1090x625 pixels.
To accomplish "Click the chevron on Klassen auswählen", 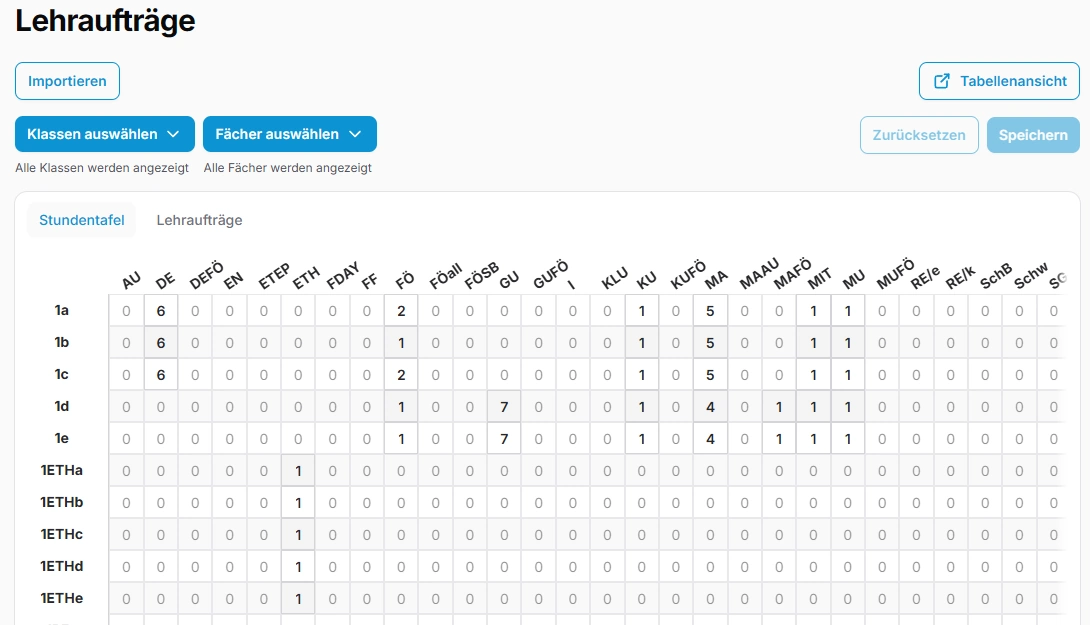I will [x=173, y=134].
